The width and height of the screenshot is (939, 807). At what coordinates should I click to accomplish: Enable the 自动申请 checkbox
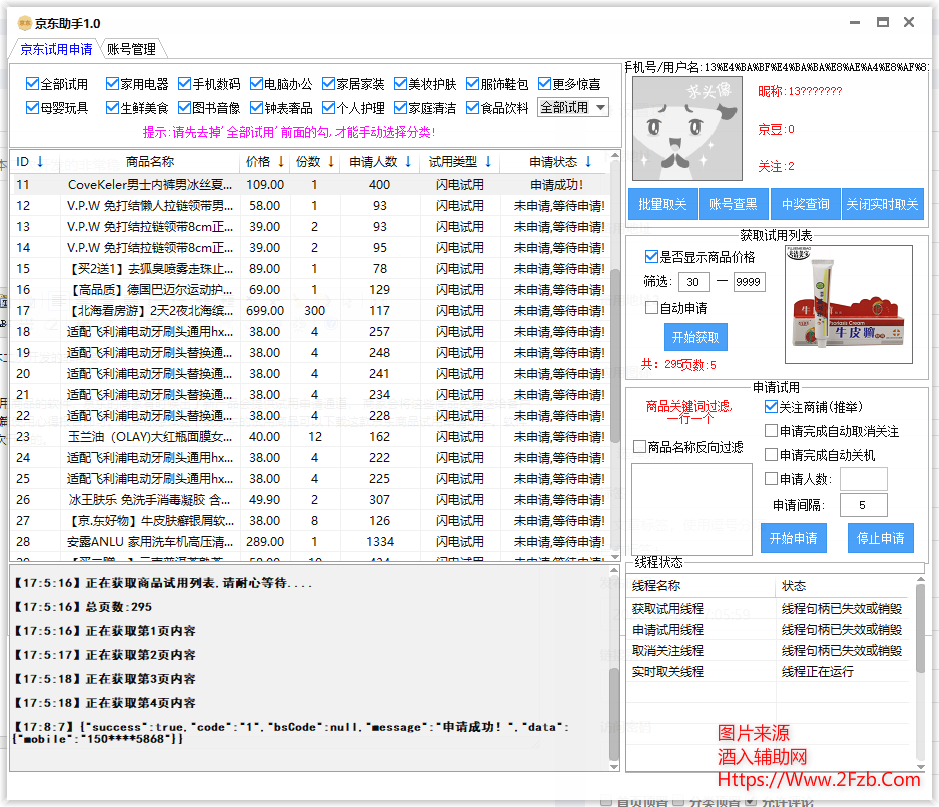[651, 308]
